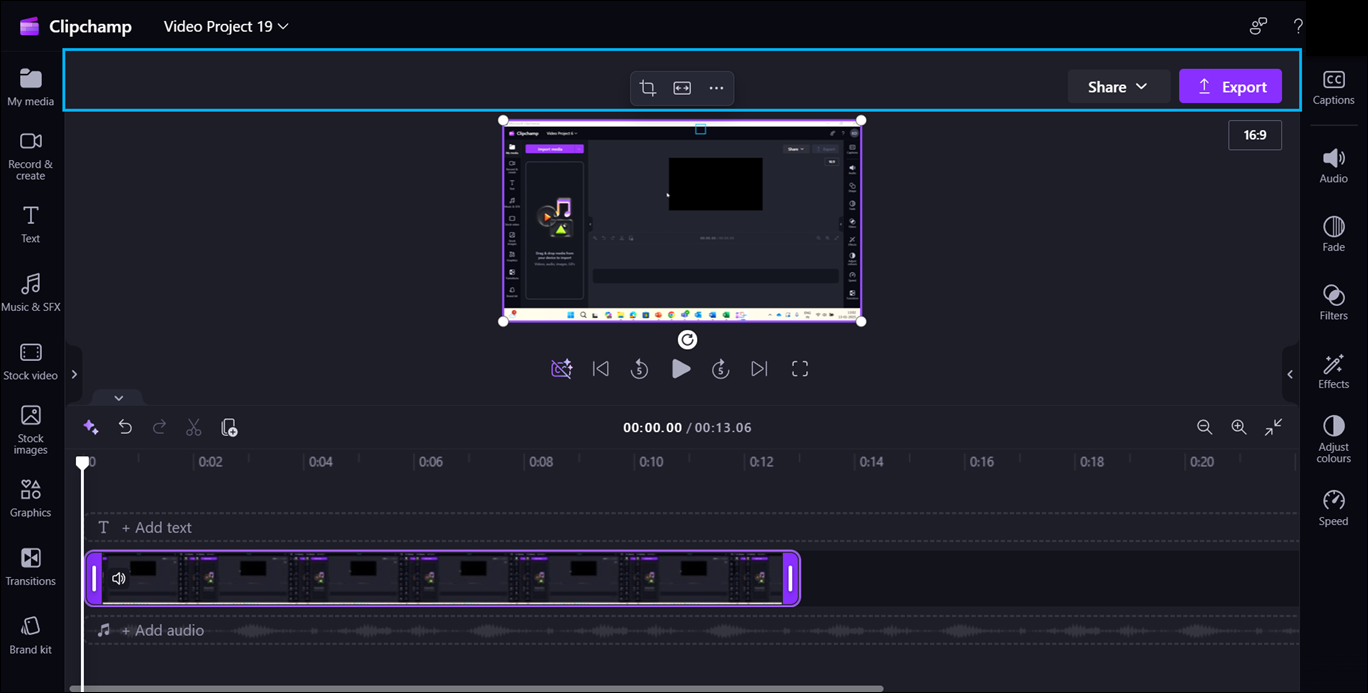Click the playhead marker at timeline start

pos(83,462)
